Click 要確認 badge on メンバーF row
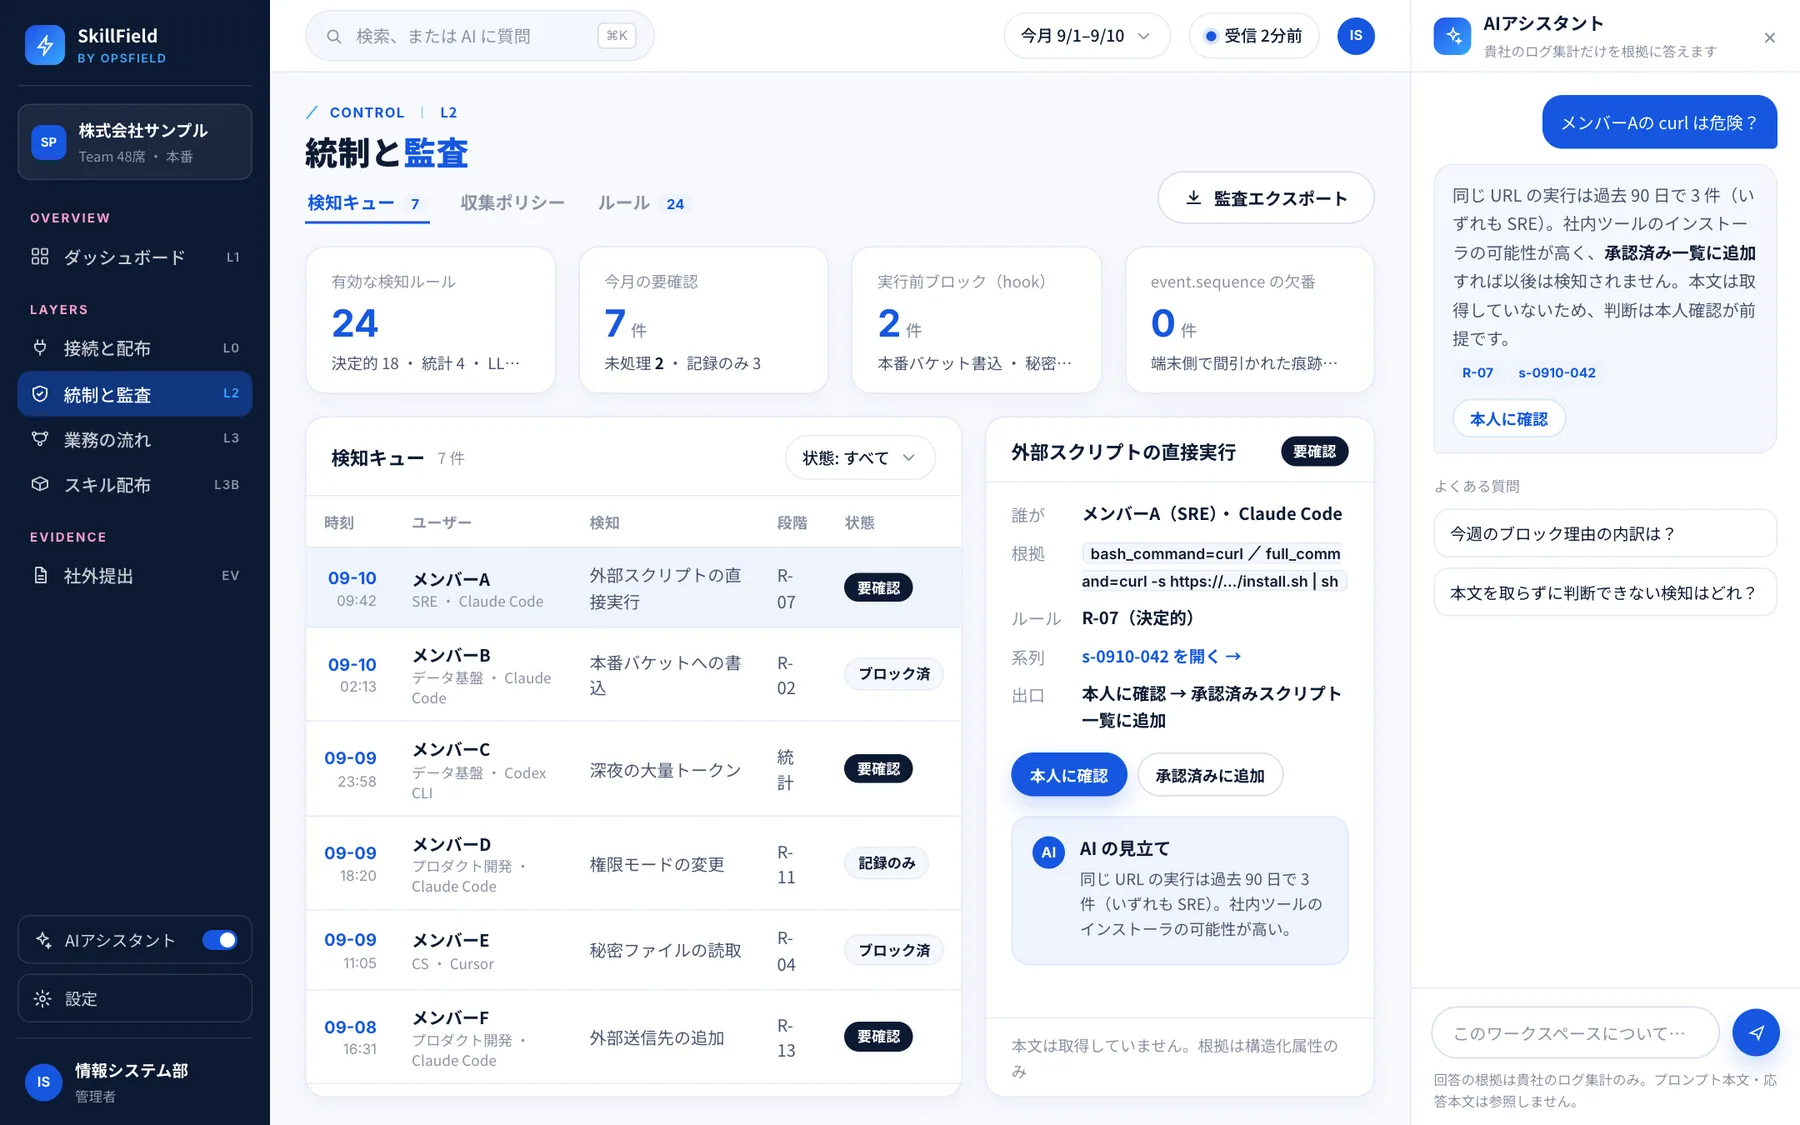The height and width of the screenshot is (1125, 1800). click(878, 1037)
